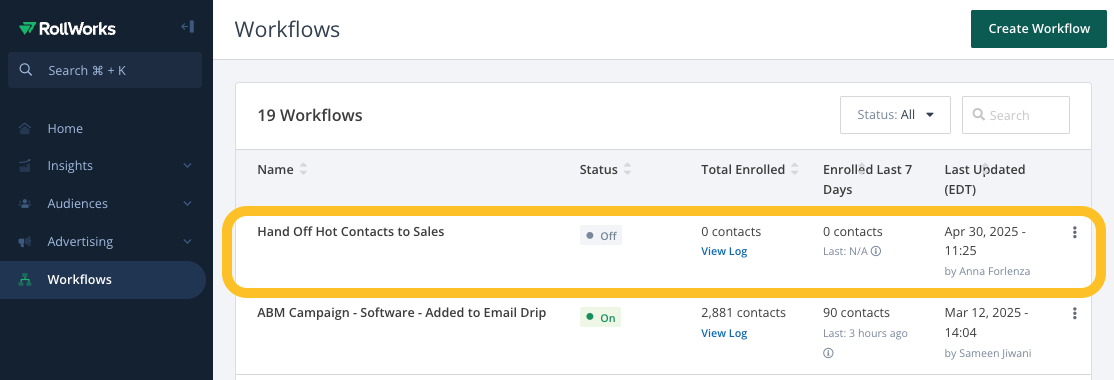Click 'by Sameen Jiwani' text
The width and height of the screenshot is (1114, 380).
click(x=987, y=353)
